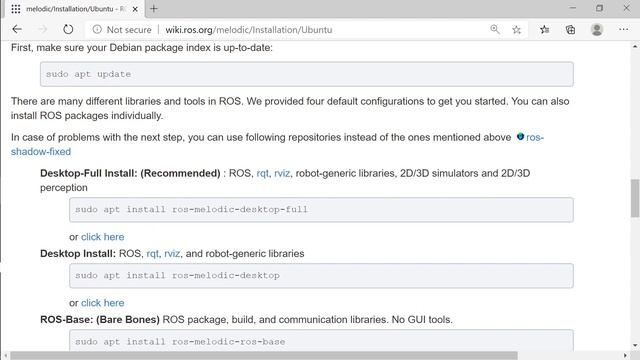Screen dimensions: 640x360
Task: Click the vertical scrollbar thumb
Action: pyautogui.click(x=635, y=198)
